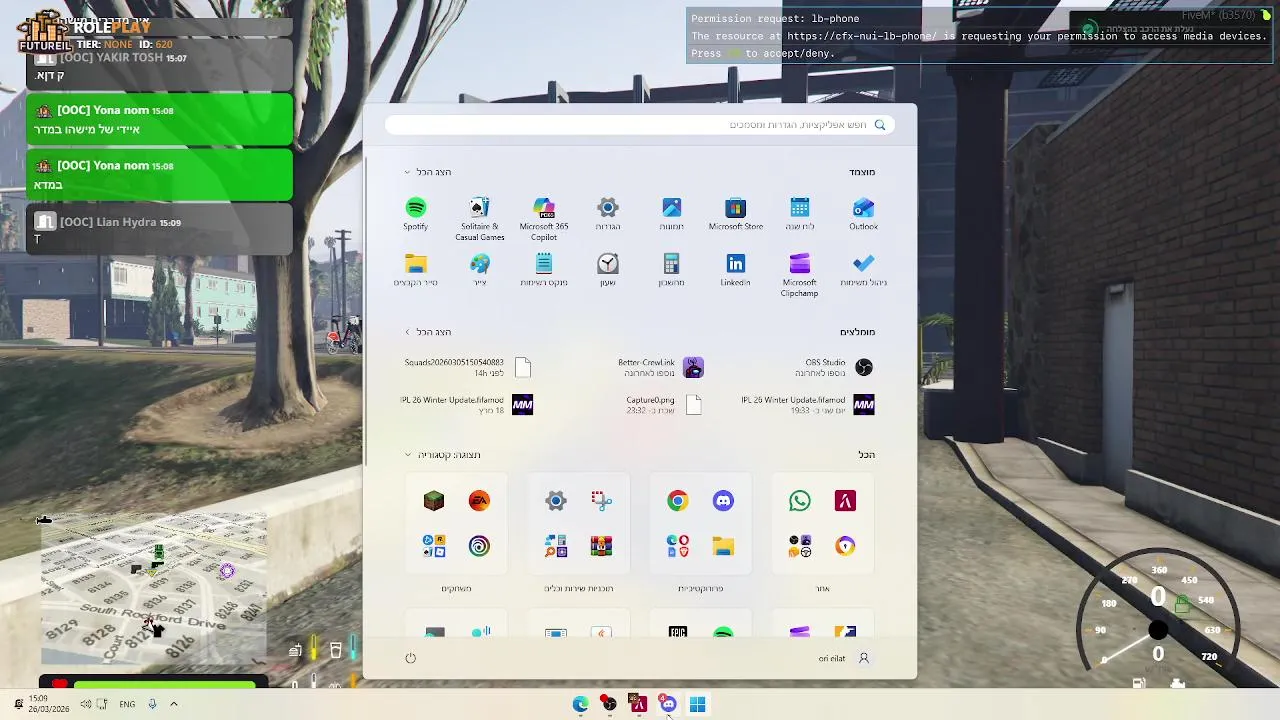Launch Minecraft from the games category
Viewport: 1280px width, 720px height.
point(434,501)
